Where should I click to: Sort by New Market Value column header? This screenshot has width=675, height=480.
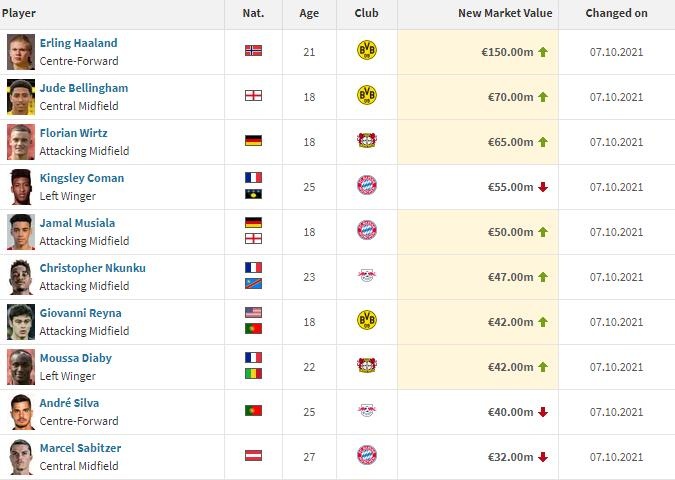505,13
